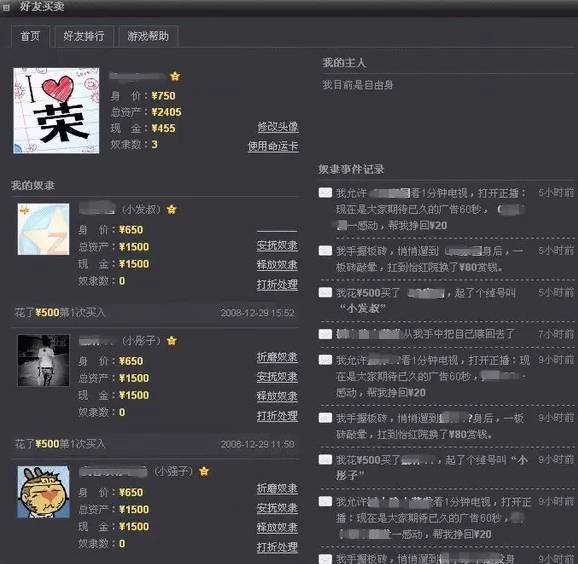Click the purchase date 2008-12-29 11:50
Image resolution: width=578 pixels, height=564 pixels.
pyautogui.click(x=258, y=445)
